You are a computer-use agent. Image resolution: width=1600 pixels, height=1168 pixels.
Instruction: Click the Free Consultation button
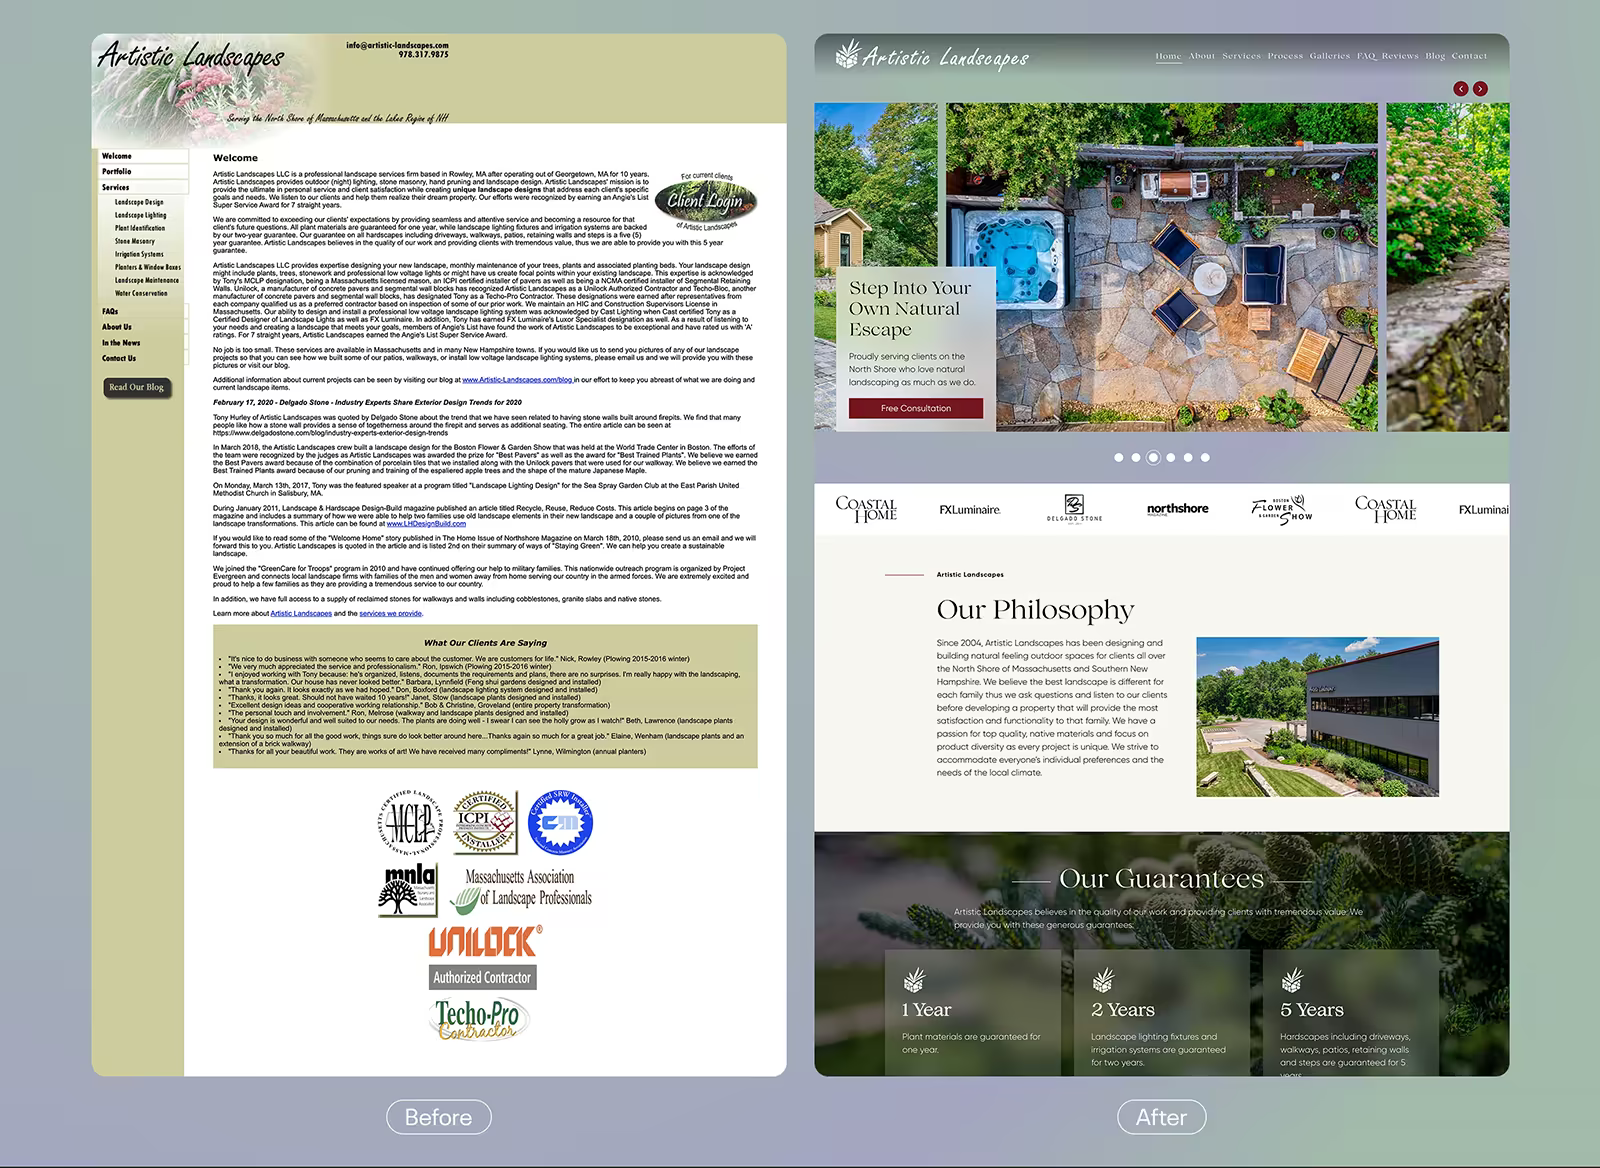coord(916,408)
